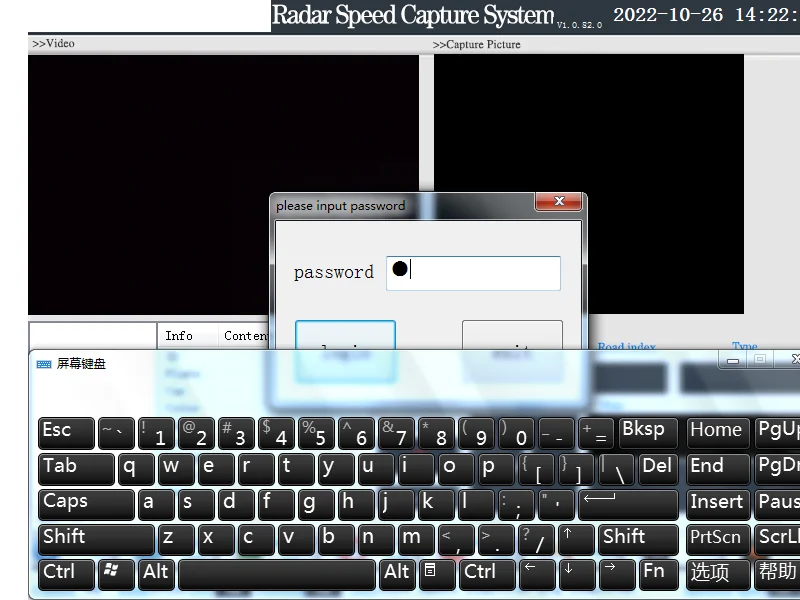Tap the Tab key on the on-screen keyboard
This screenshot has height=600, width=800.
click(x=76, y=468)
